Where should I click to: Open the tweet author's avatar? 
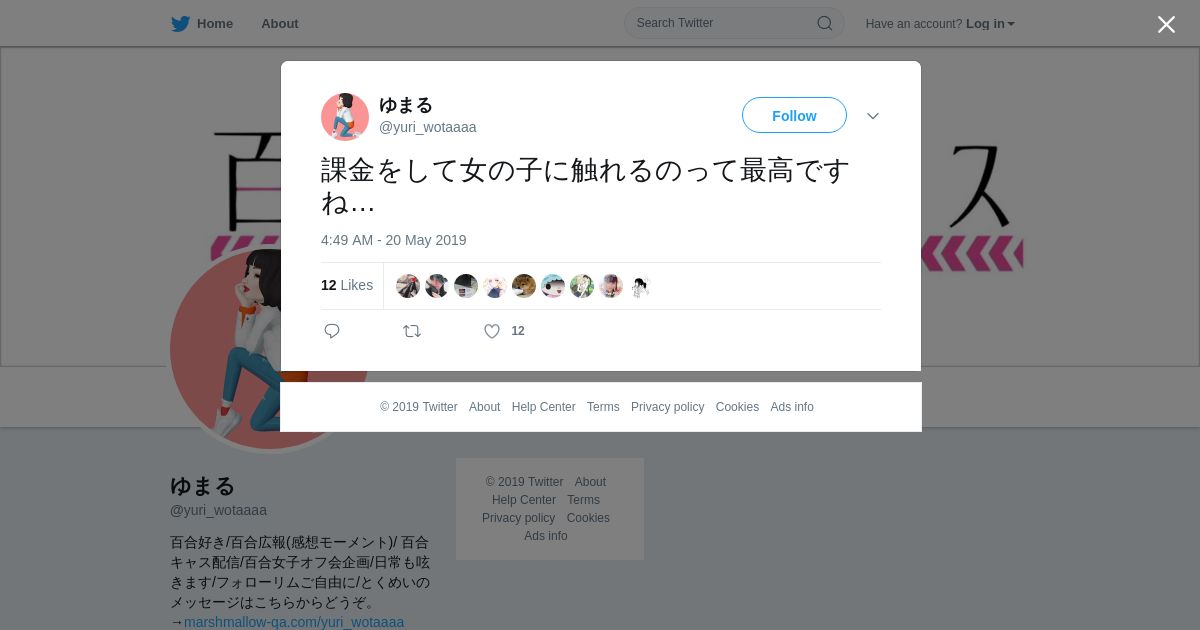click(345, 117)
